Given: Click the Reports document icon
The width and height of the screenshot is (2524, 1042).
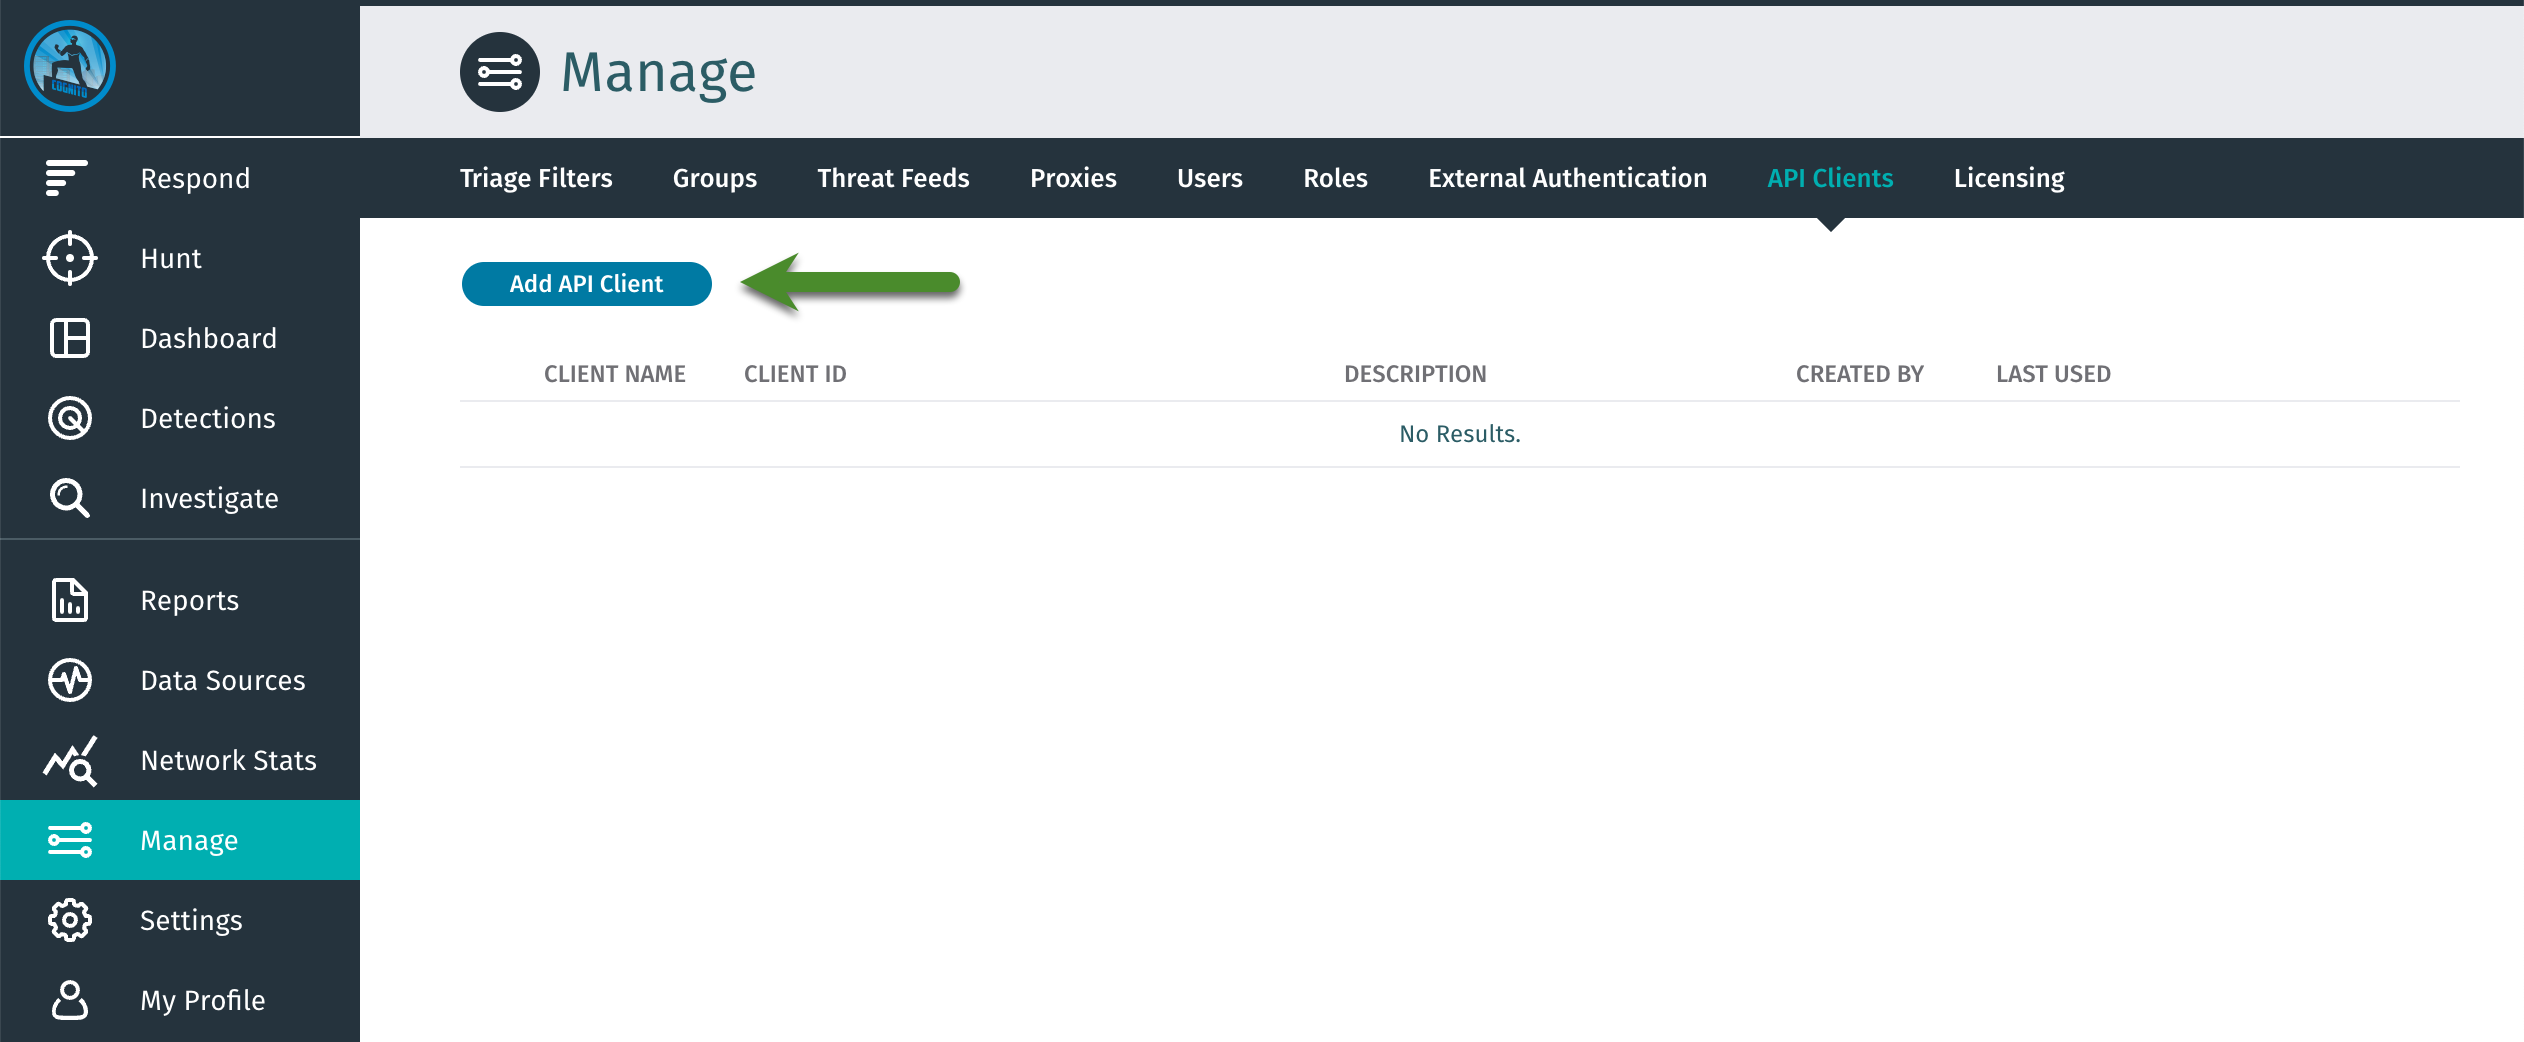Looking at the screenshot, I should pyautogui.click(x=70, y=600).
